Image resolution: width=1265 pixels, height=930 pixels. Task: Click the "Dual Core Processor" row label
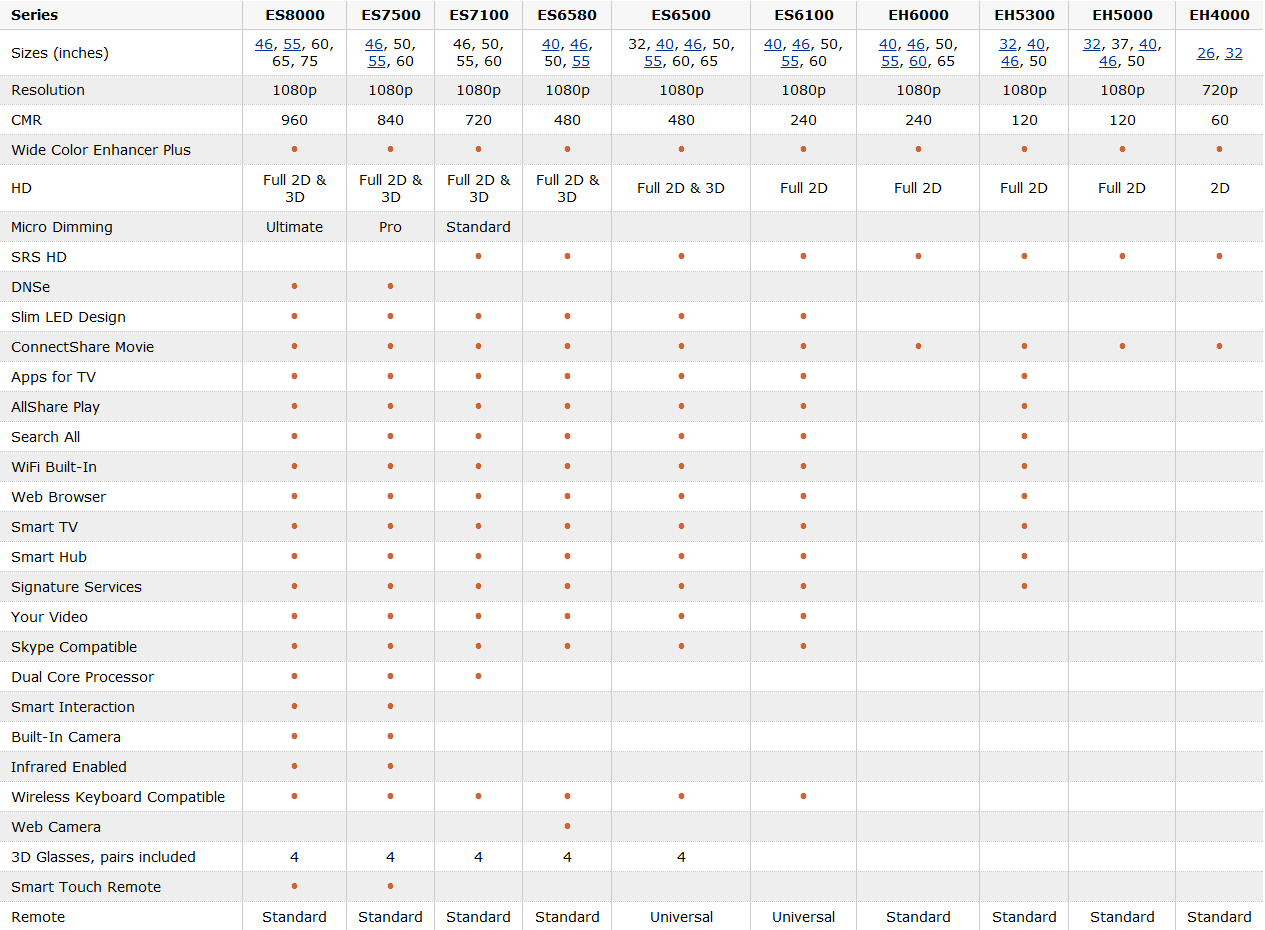83,677
